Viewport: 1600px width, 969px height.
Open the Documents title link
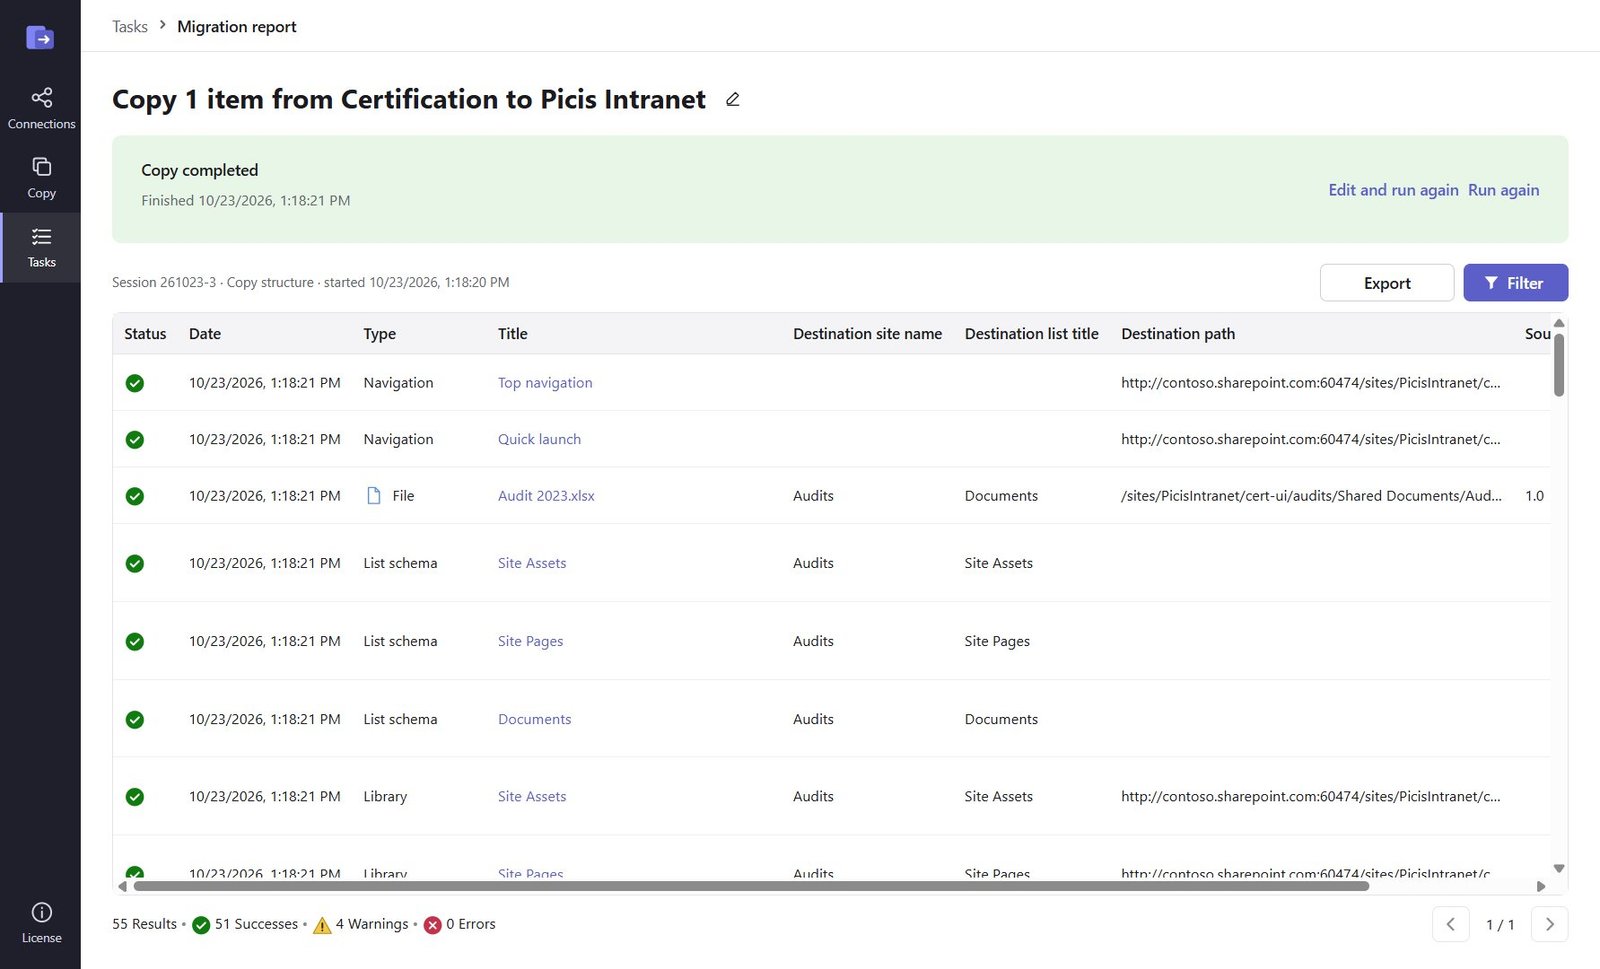point(534,720)
